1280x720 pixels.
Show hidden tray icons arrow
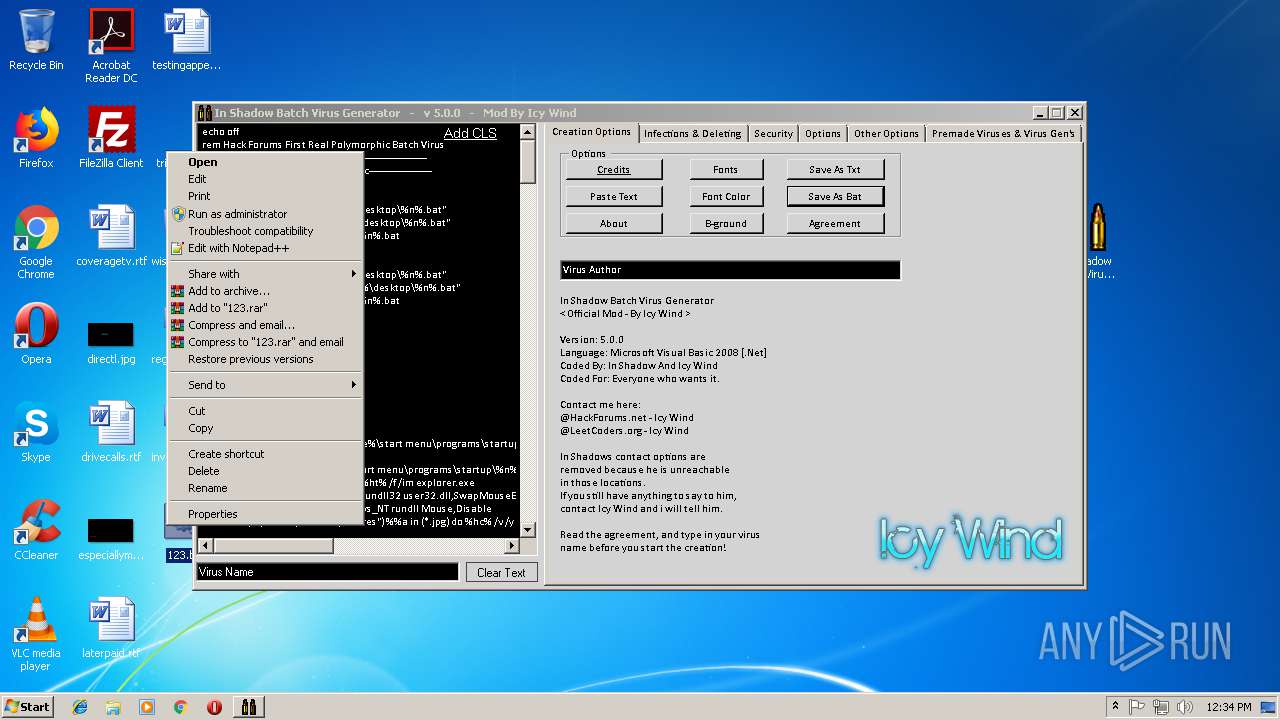coord(1115,707)
